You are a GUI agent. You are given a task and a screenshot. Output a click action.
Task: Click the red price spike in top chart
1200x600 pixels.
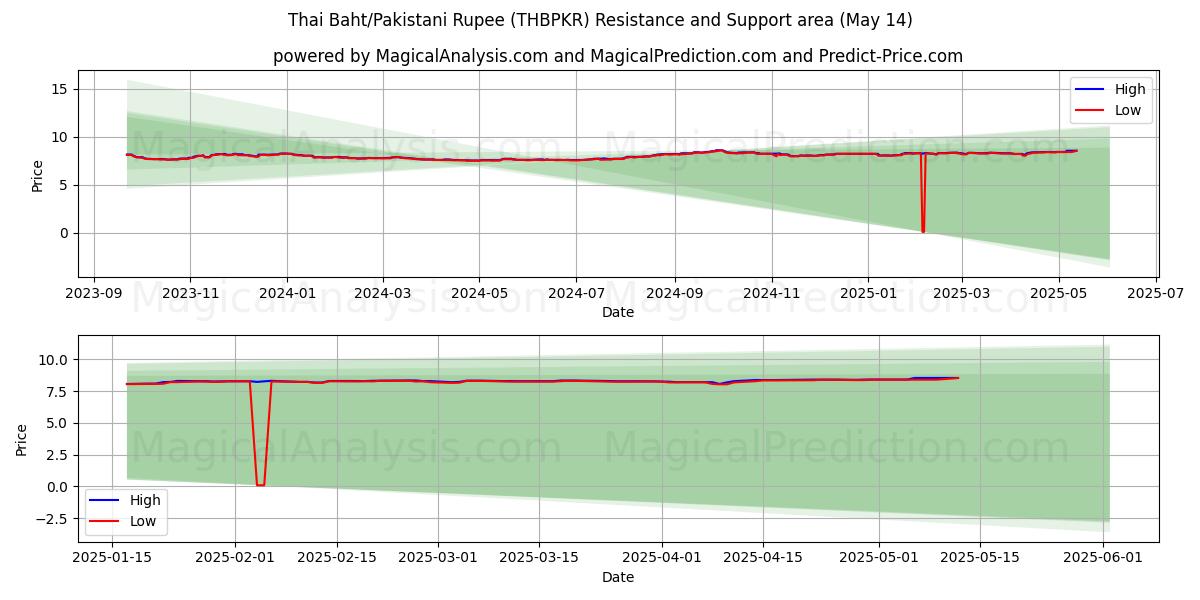pos(923,192)
